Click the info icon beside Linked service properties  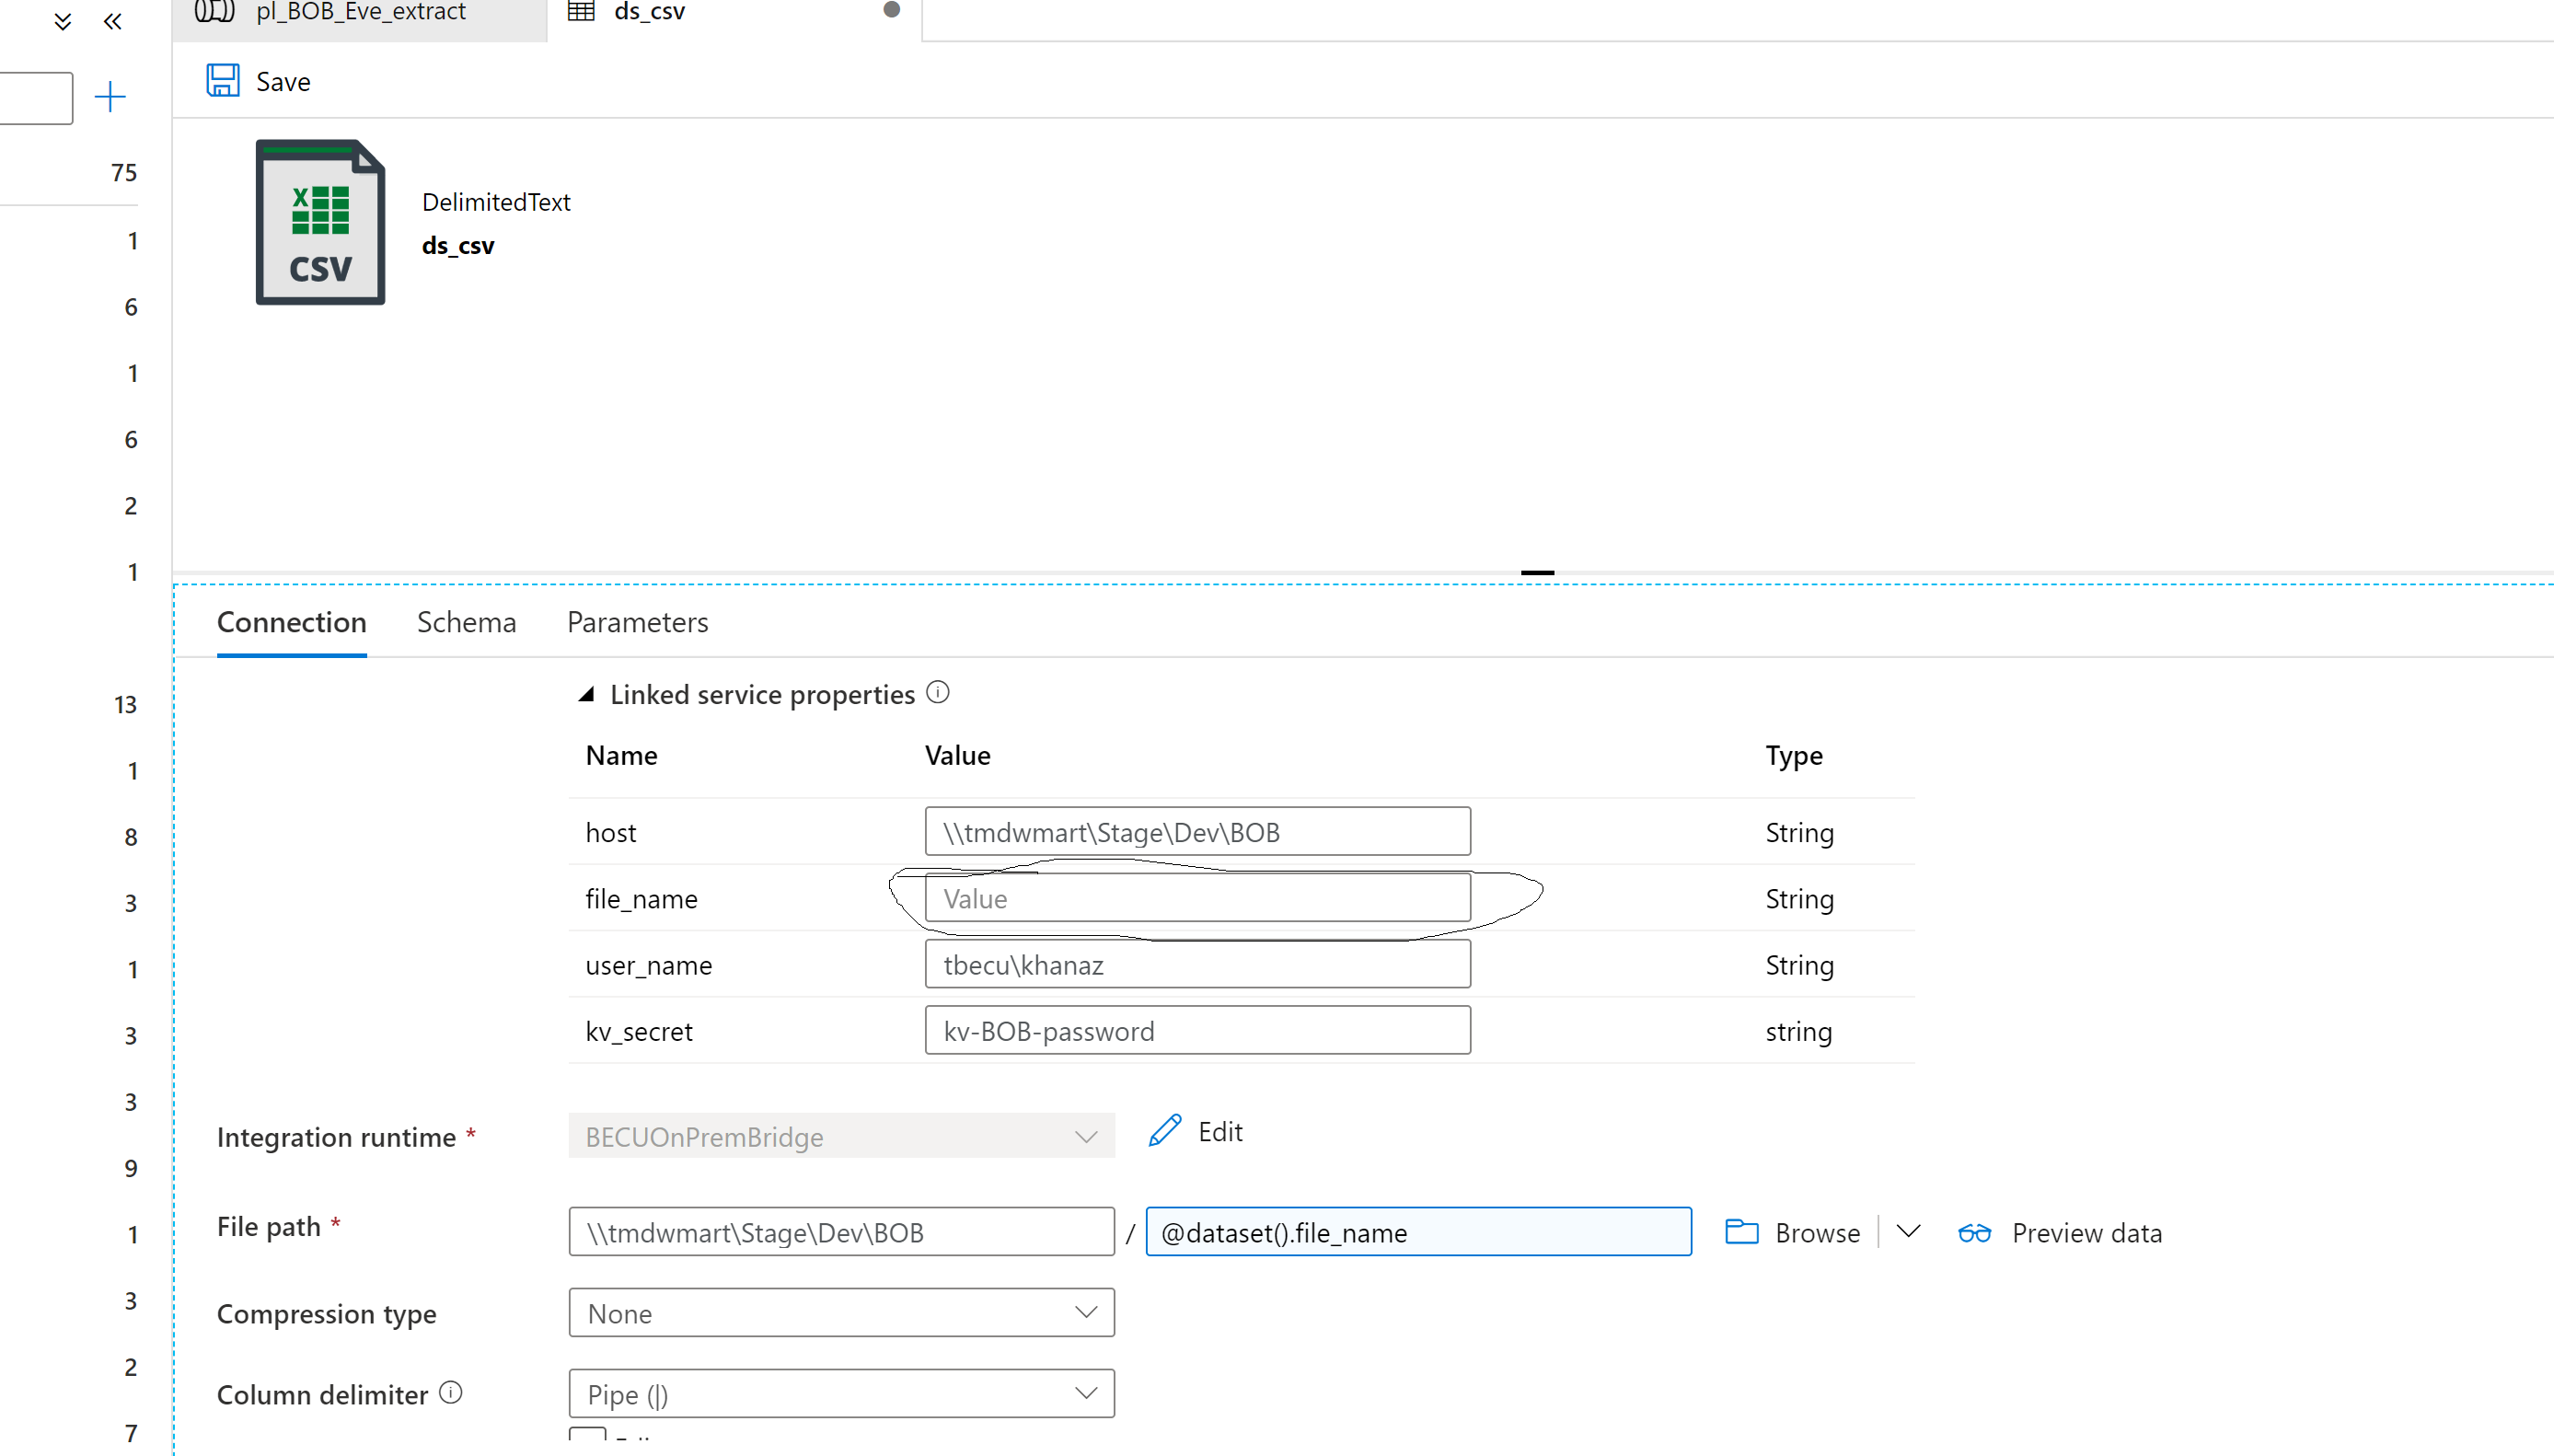coord(937,692)
